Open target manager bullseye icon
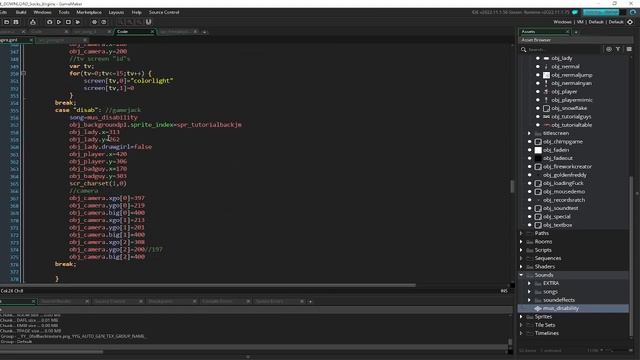This screenshot has height=360, width=640. tap(630, 22)
